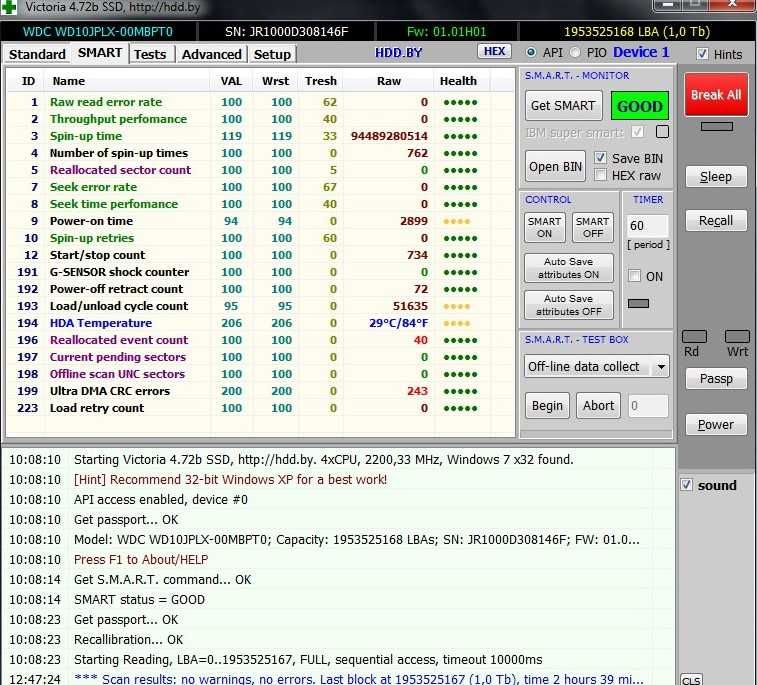Click the Rd indicator lamp
Viewport: 757px width, 685px height.
click(694, 336)
